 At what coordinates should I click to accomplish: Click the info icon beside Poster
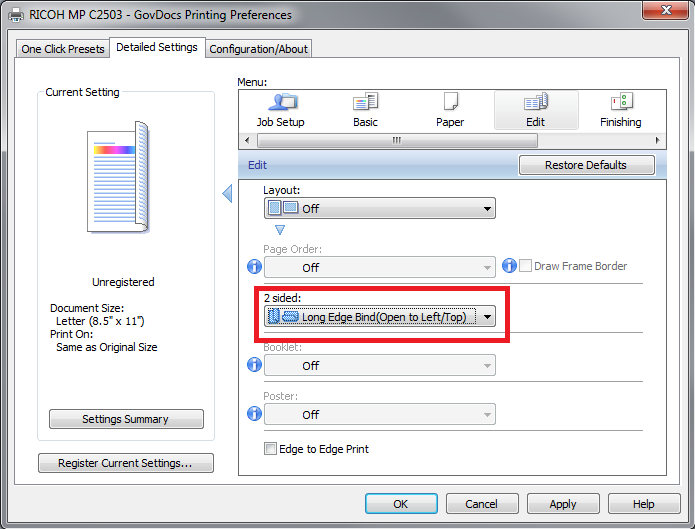click(254, 413)
